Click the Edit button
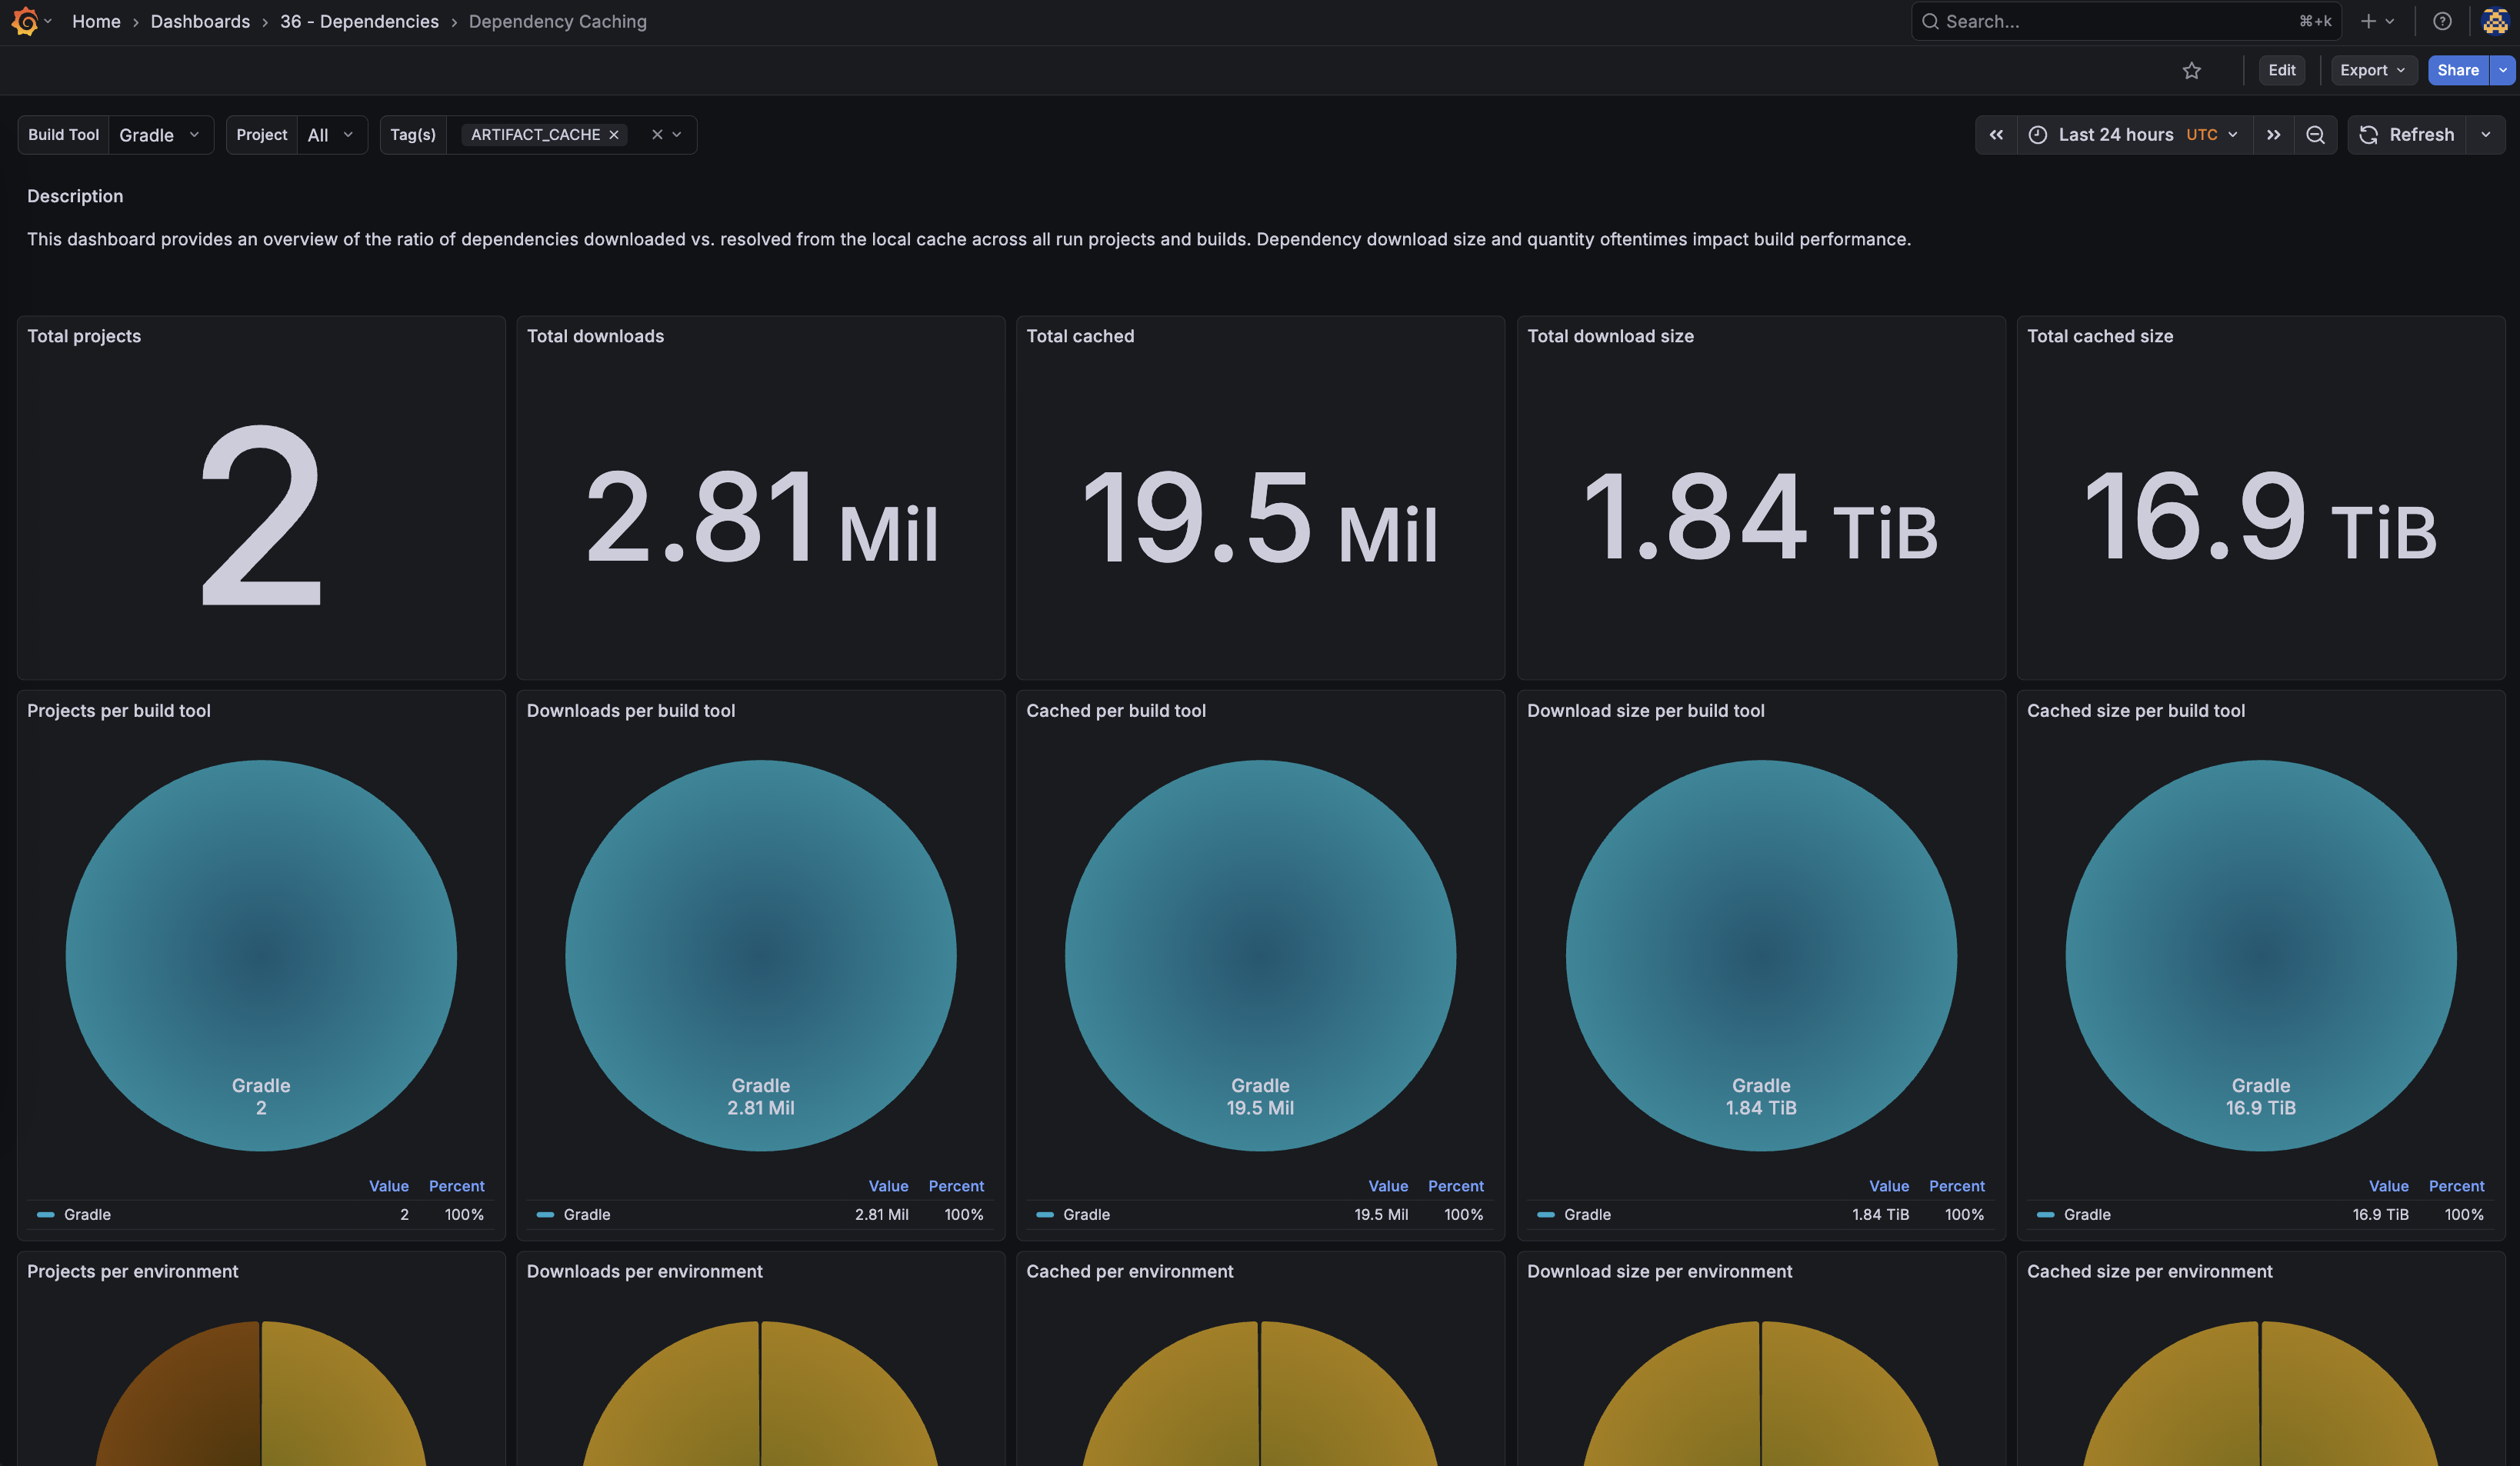Image resolution: width=2520 pixels, height=1466 pixels. click(x=2281, y=70)
